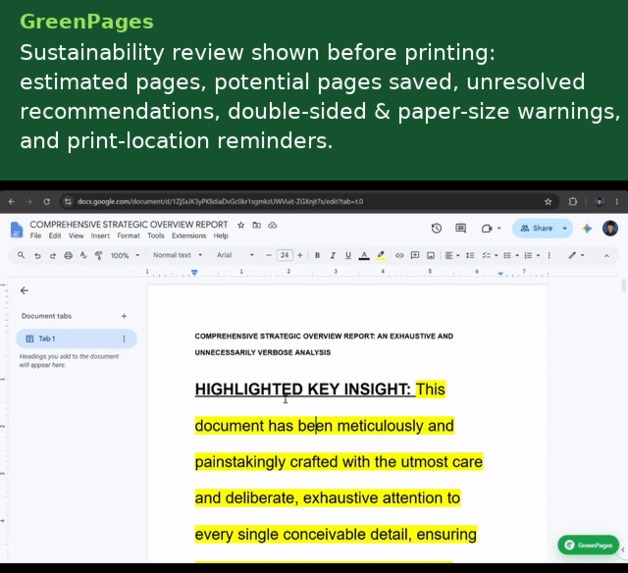Open Gemini sparkle icon
Image resolution: width=628 pixels, height=573 pixels.
point(587,228)
